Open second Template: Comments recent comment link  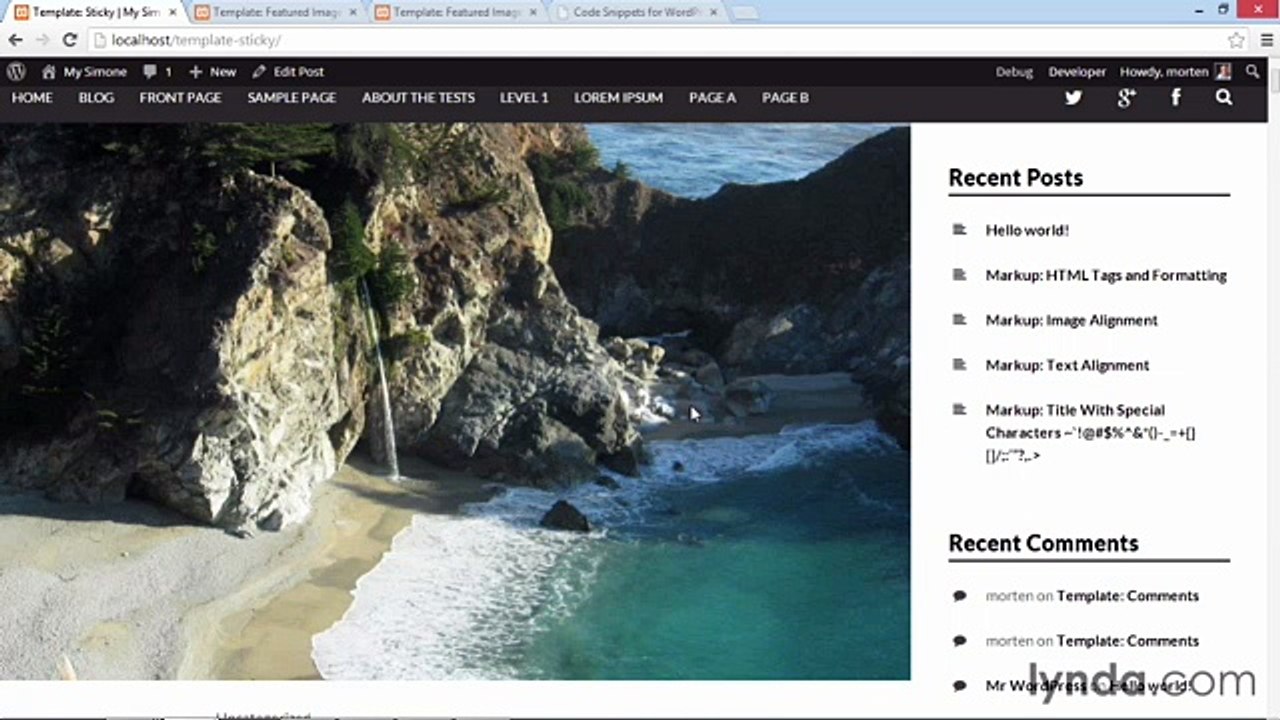pyautogui.click(x=1127, y=641)
